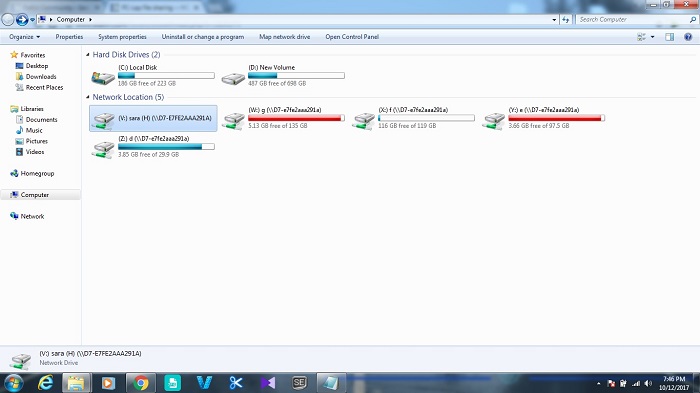Select the (Z:) d network drive icon
The width and height of the screenshot is (700, 393).
[103, 150]
